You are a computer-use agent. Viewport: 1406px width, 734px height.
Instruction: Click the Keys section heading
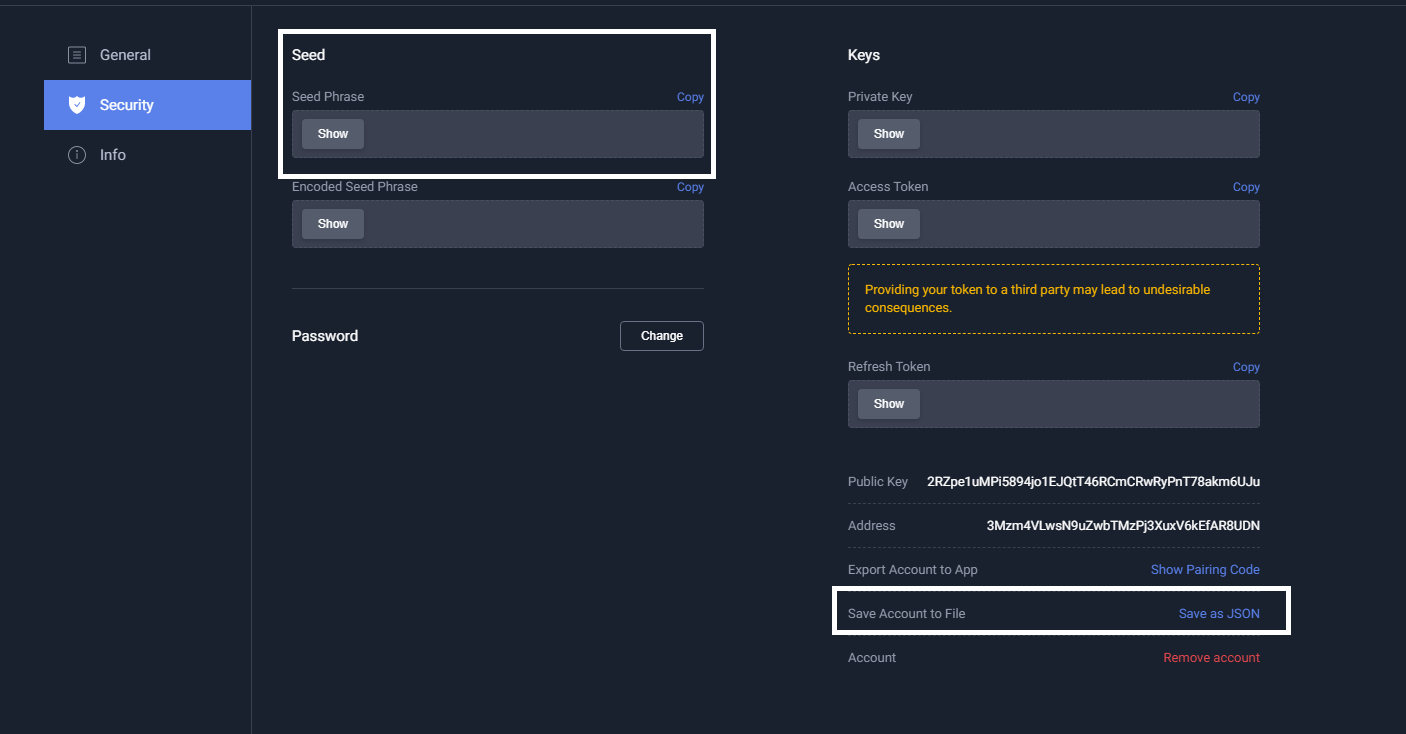coord(864,55)
